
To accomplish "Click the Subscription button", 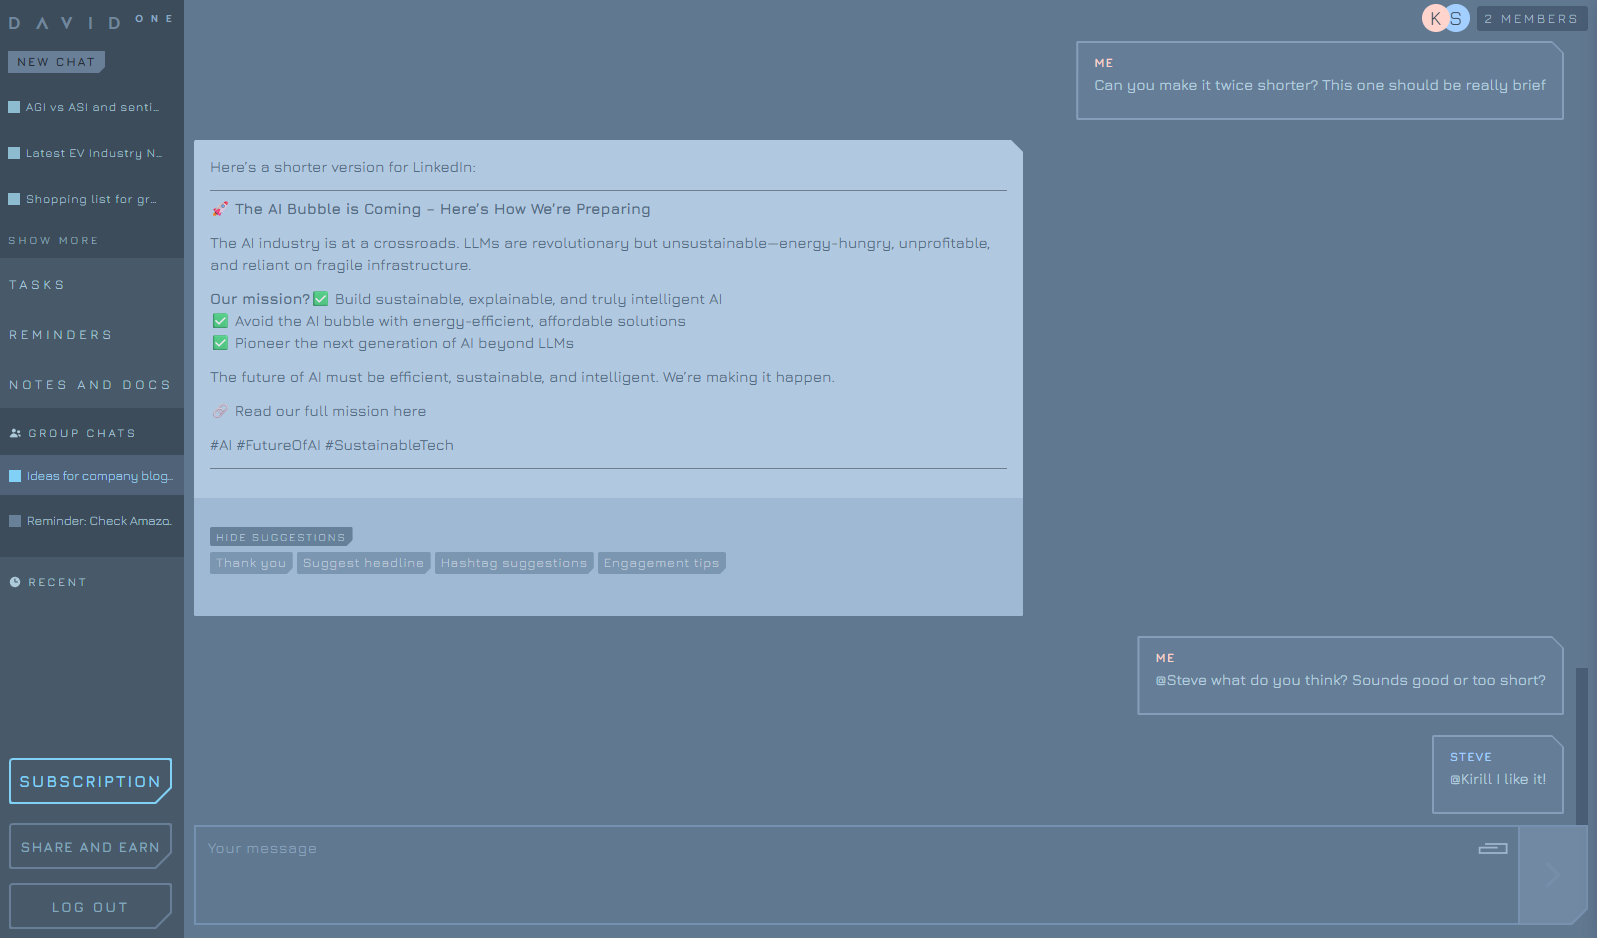I will point(90,781).
